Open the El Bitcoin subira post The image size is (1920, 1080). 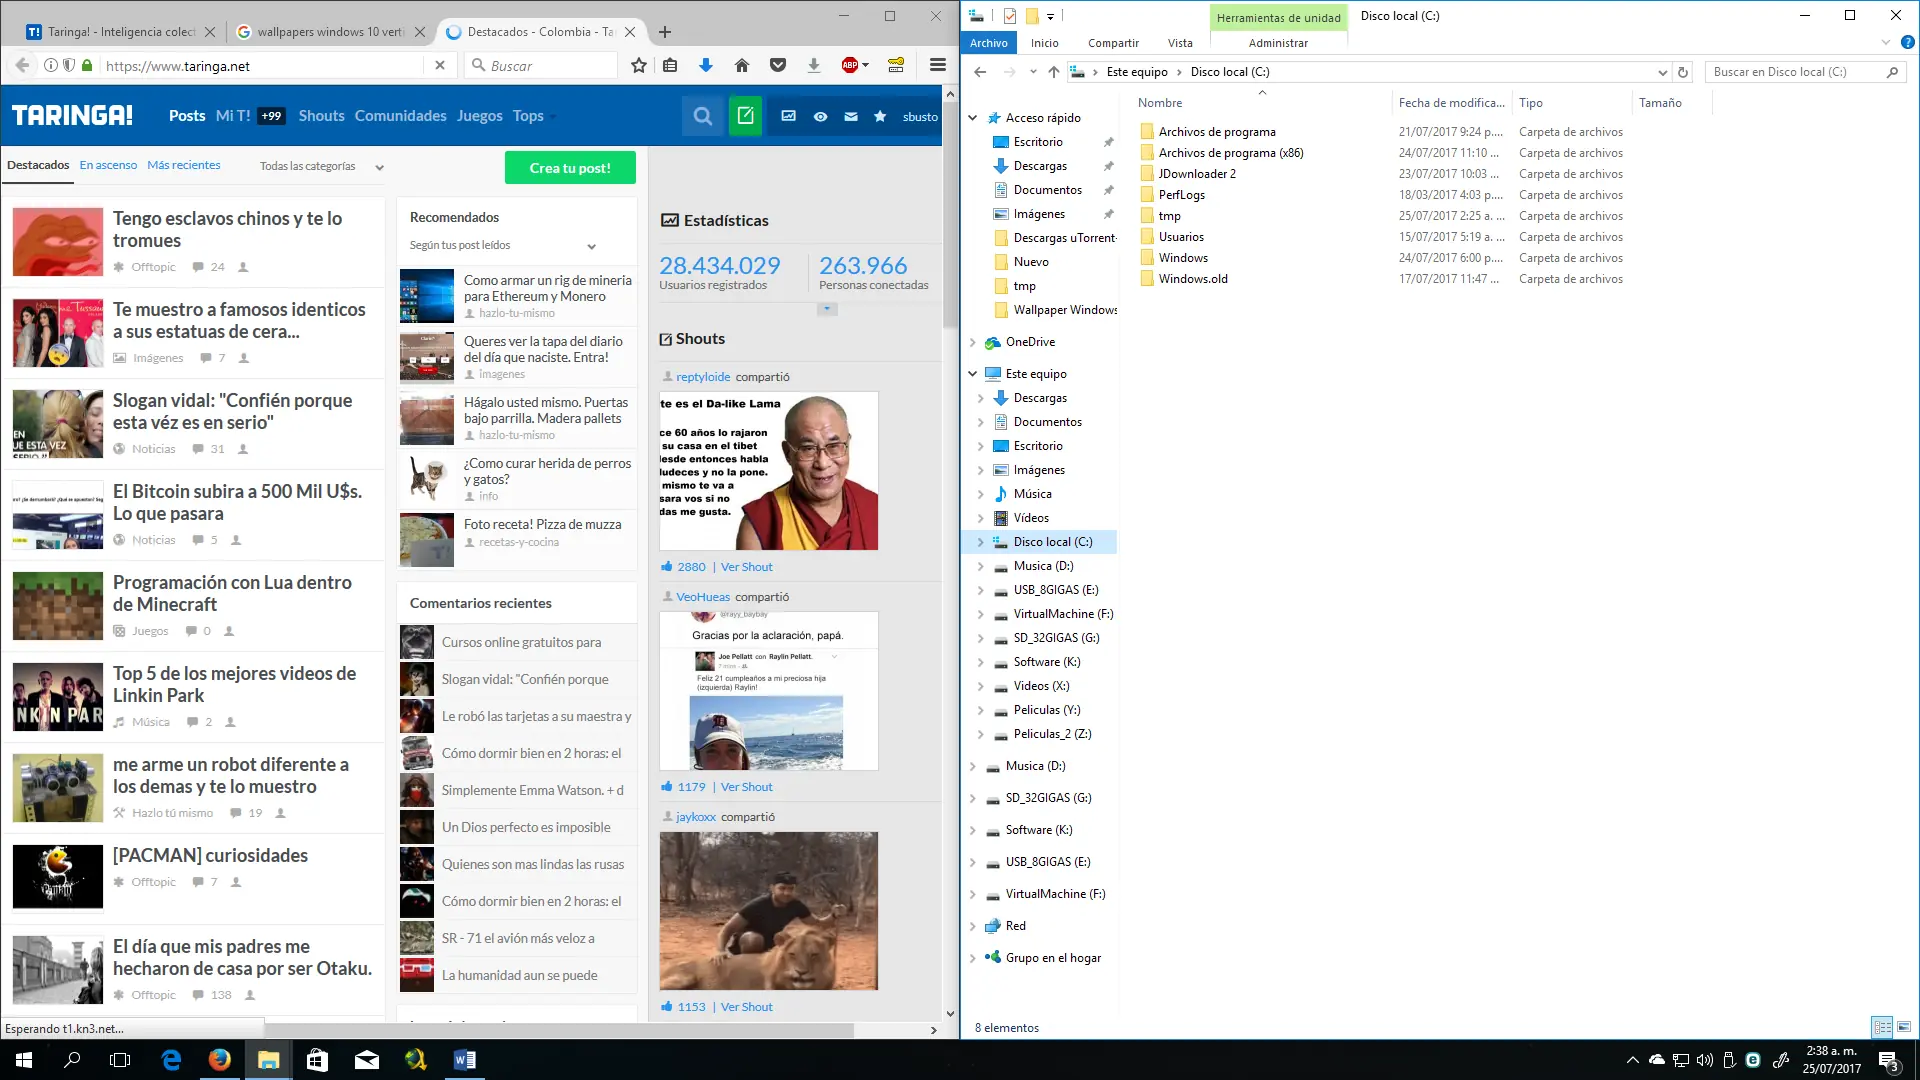237,503
